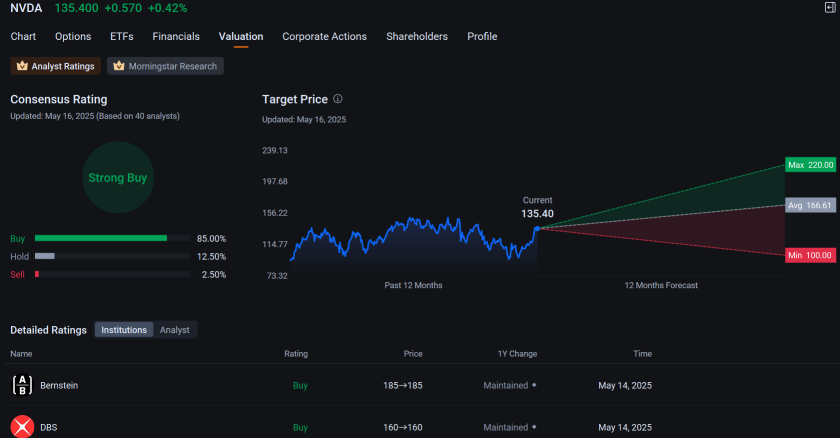Click the red Sell rating bar
Screen dimensions: 840x438
point(37,274)
